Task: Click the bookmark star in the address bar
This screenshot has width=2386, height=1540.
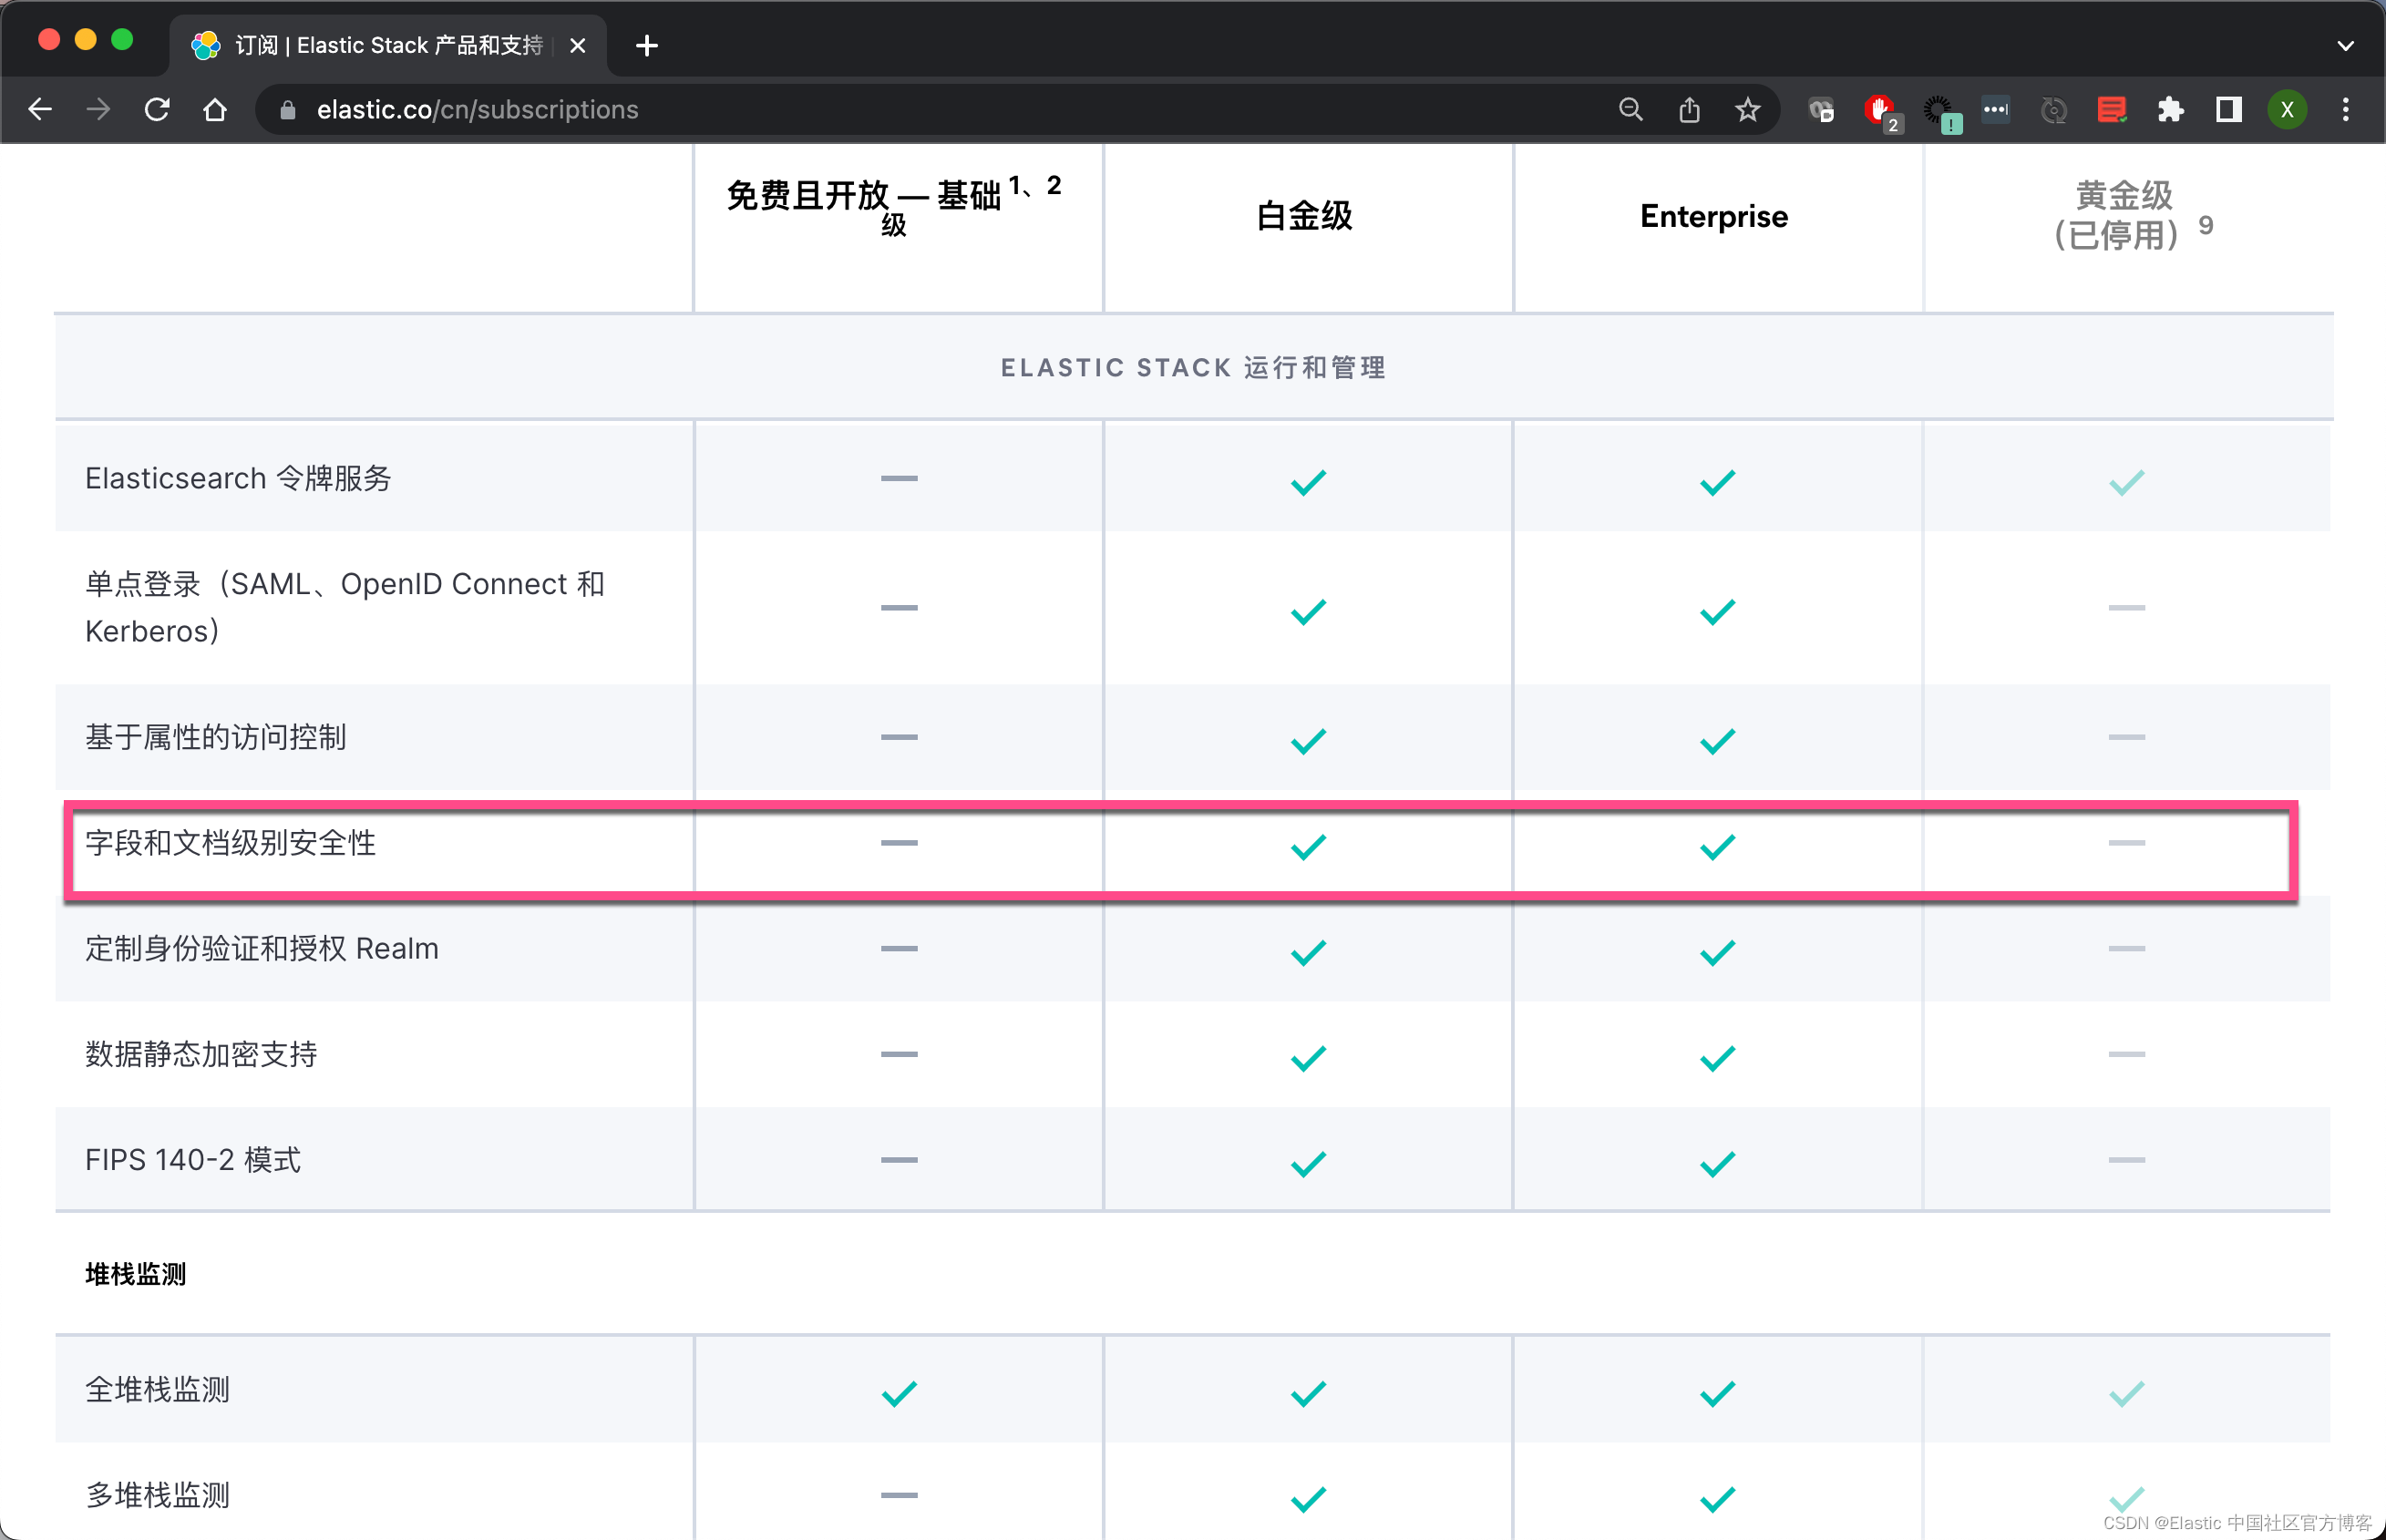Action: point(1747,110)
